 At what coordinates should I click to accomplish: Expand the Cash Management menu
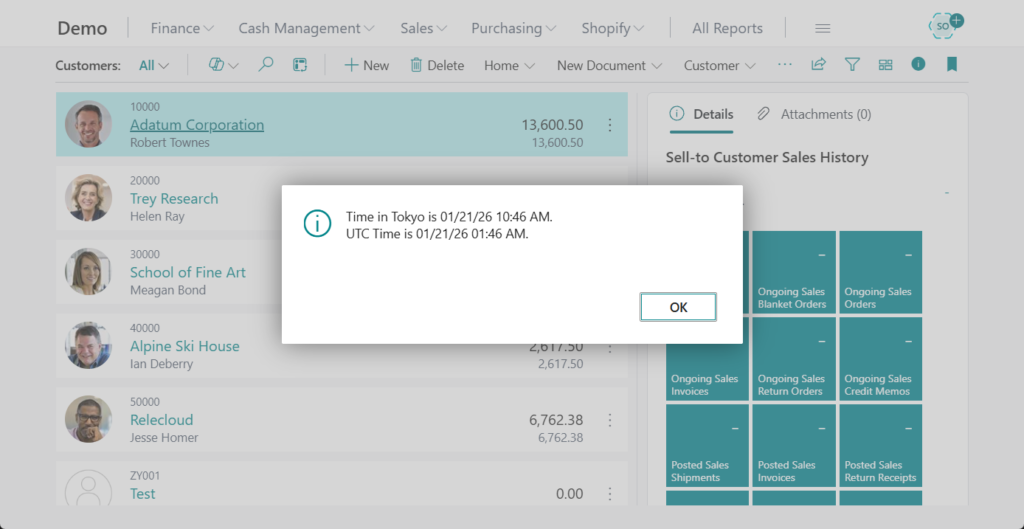(306, 28)
